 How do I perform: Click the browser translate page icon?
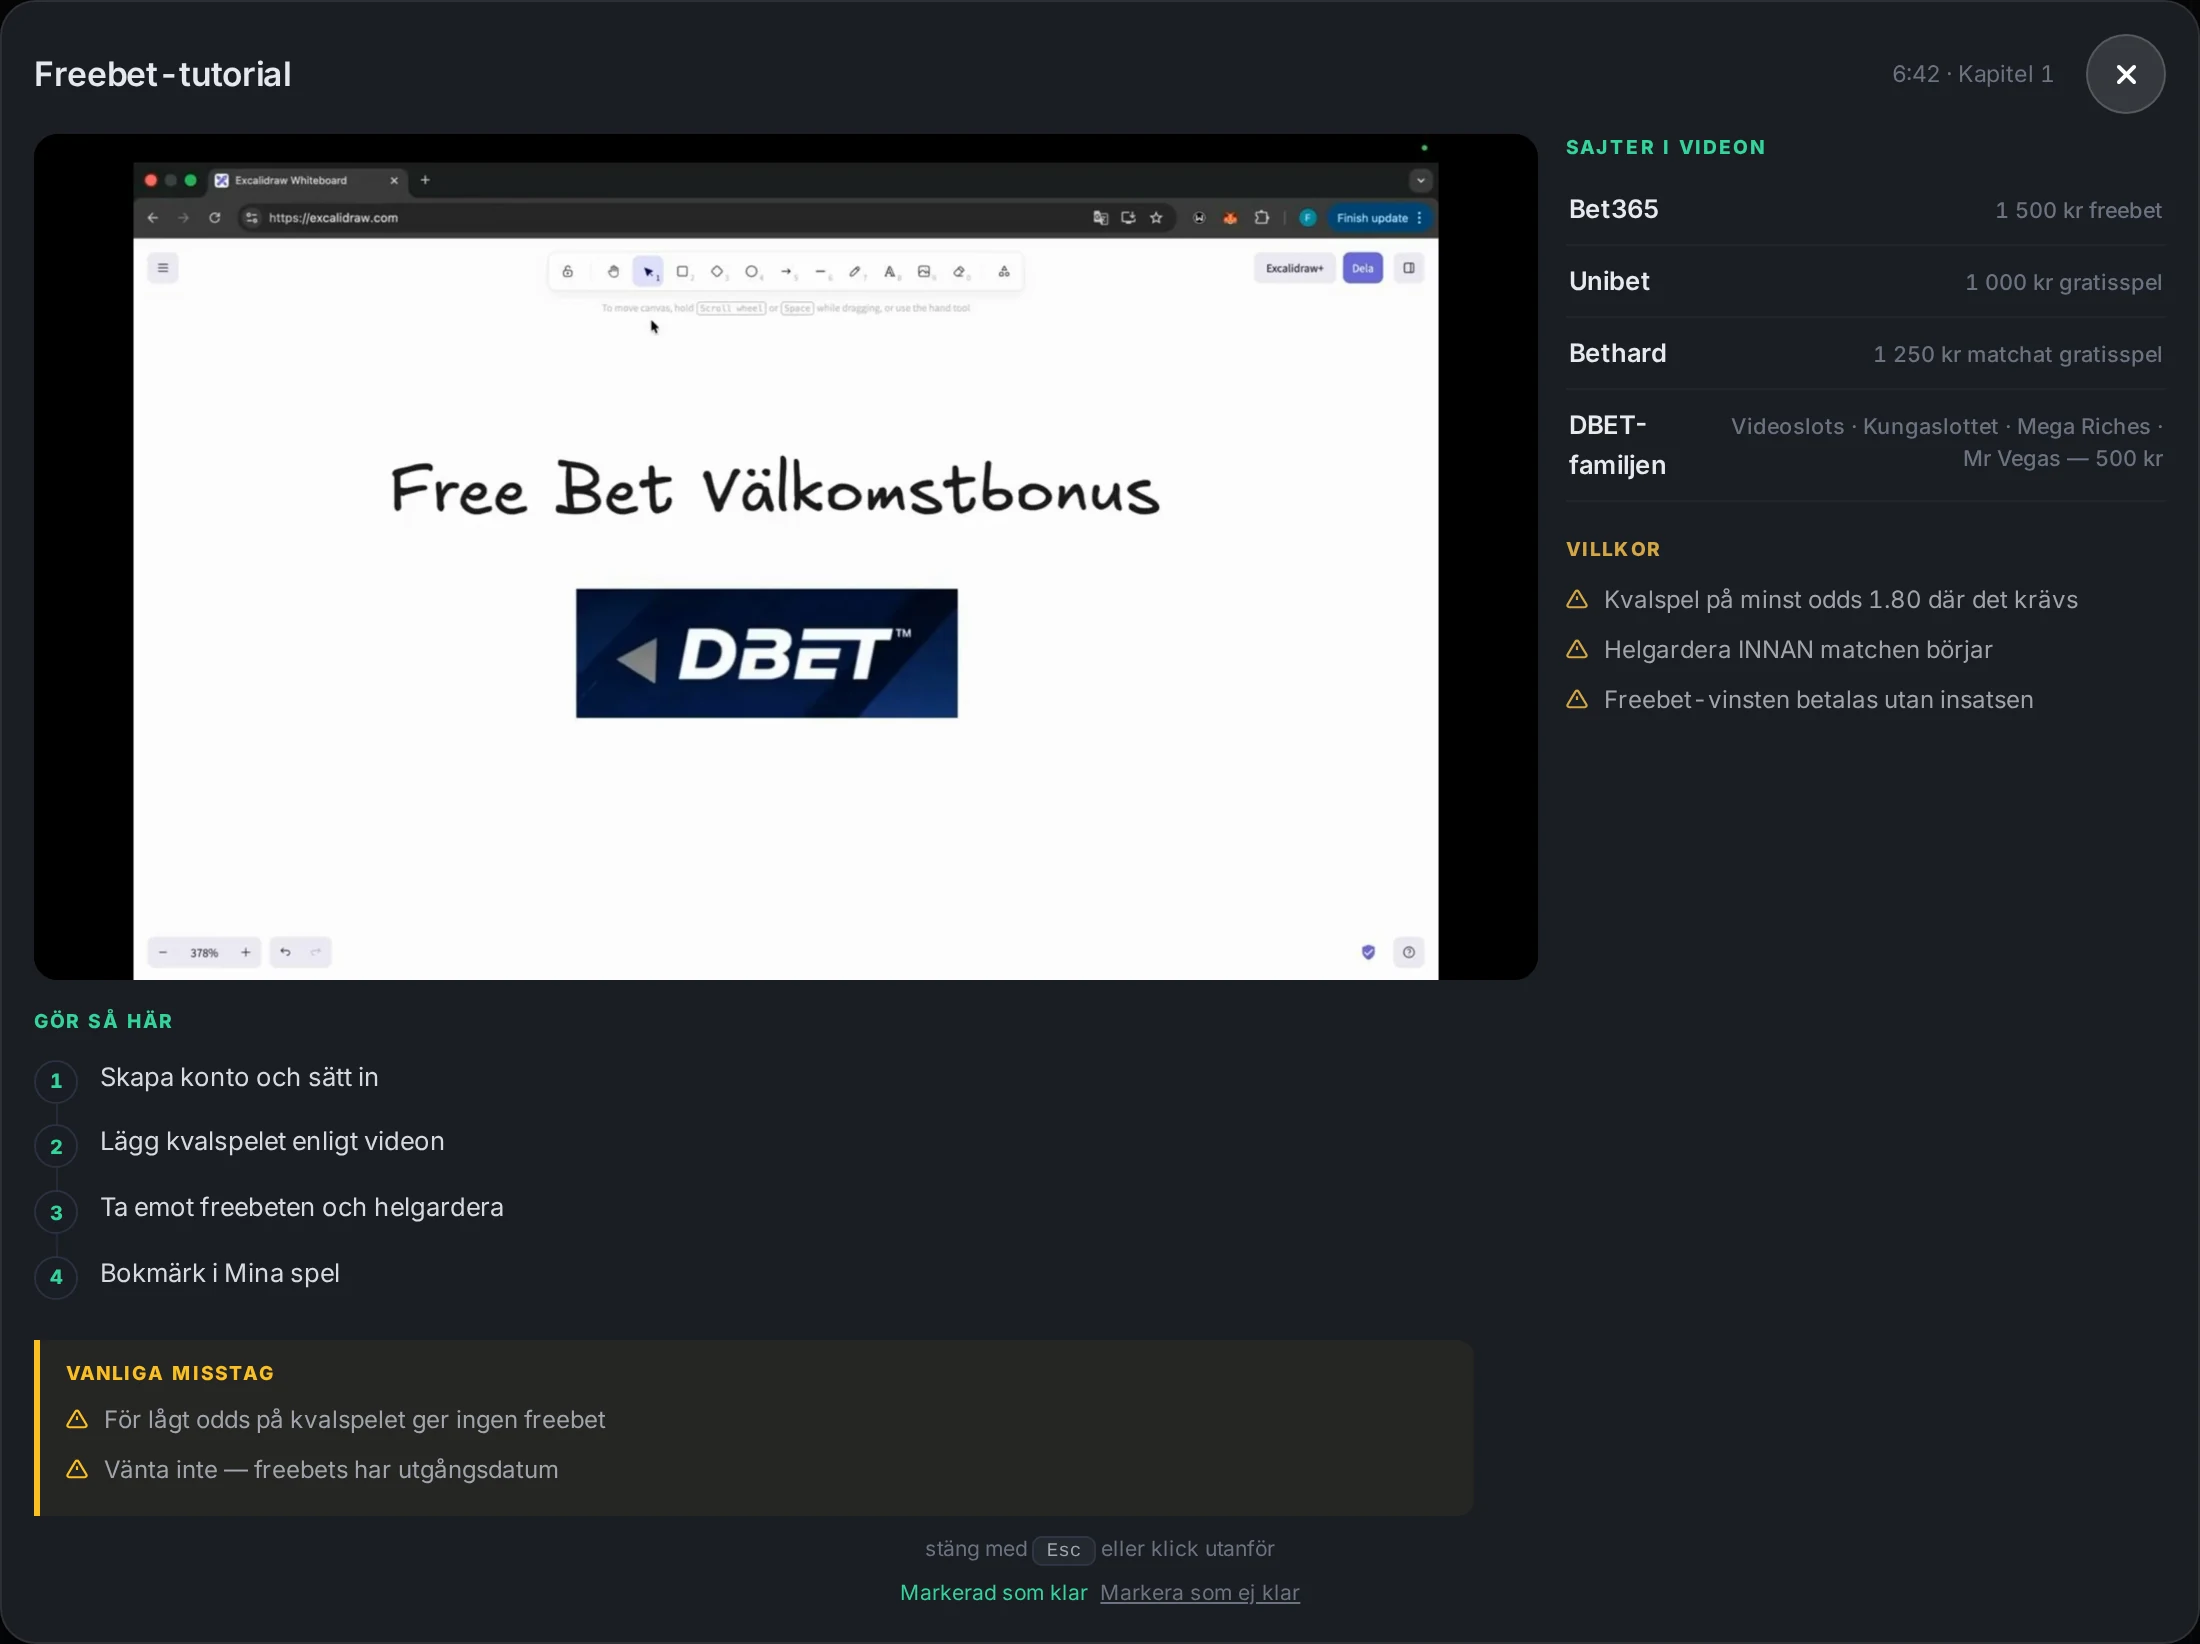coord(1100,218)
